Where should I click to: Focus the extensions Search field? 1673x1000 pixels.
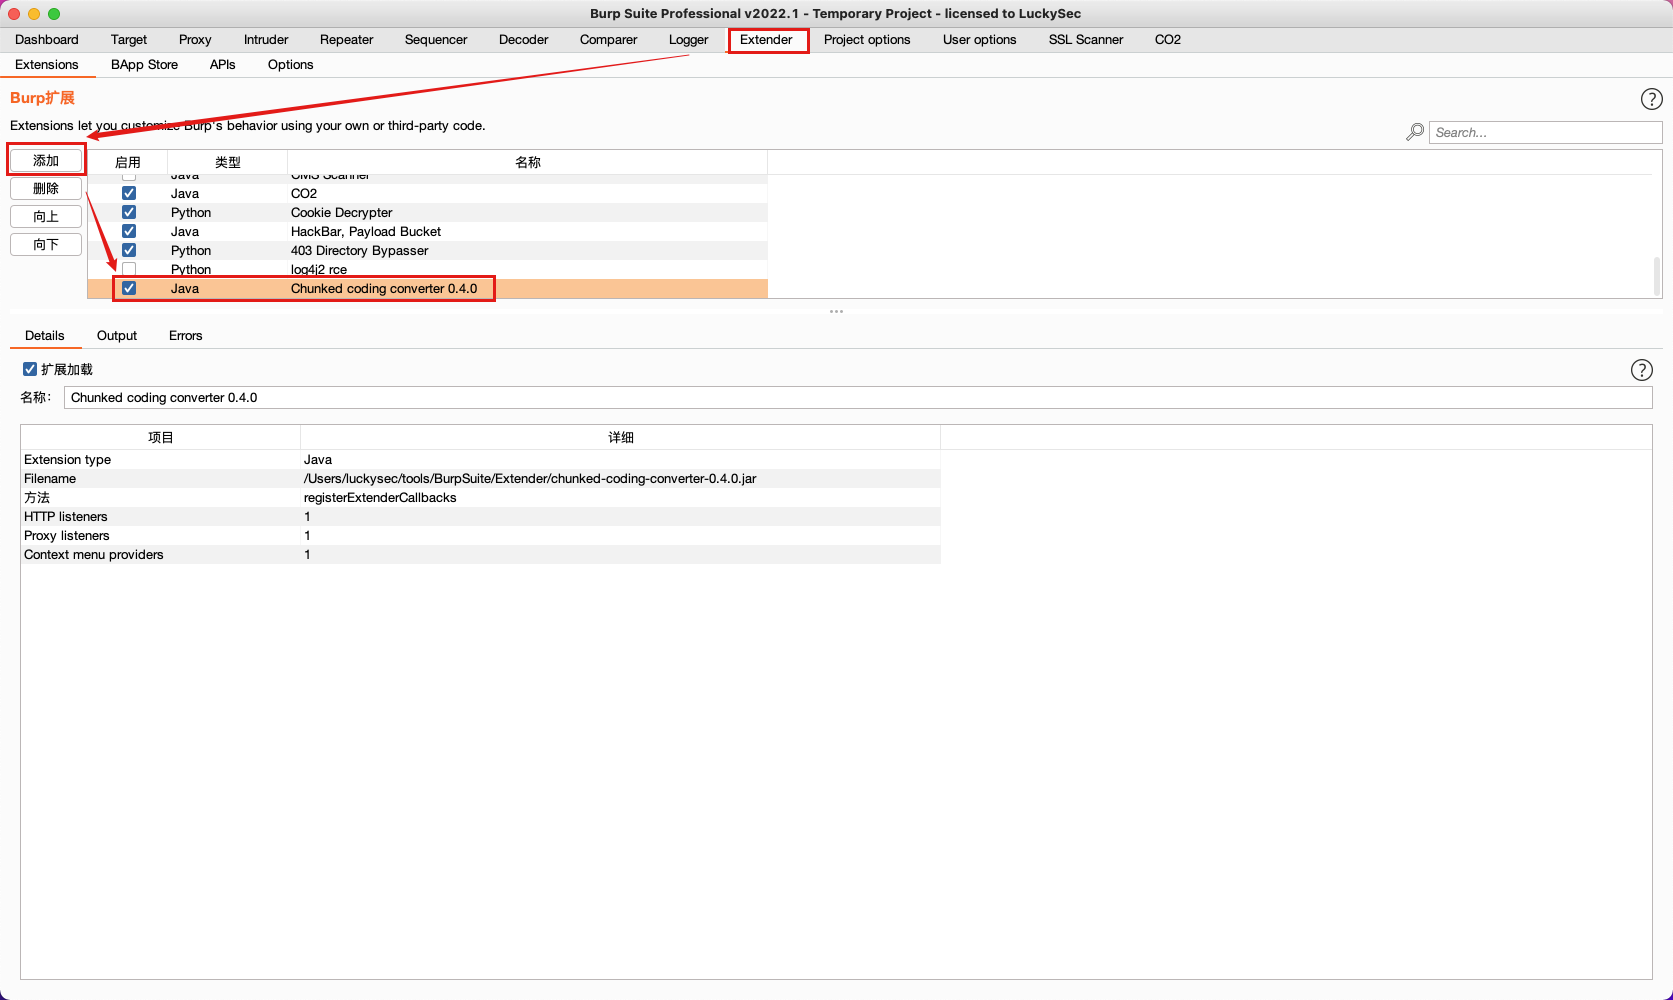point(1545,132)
